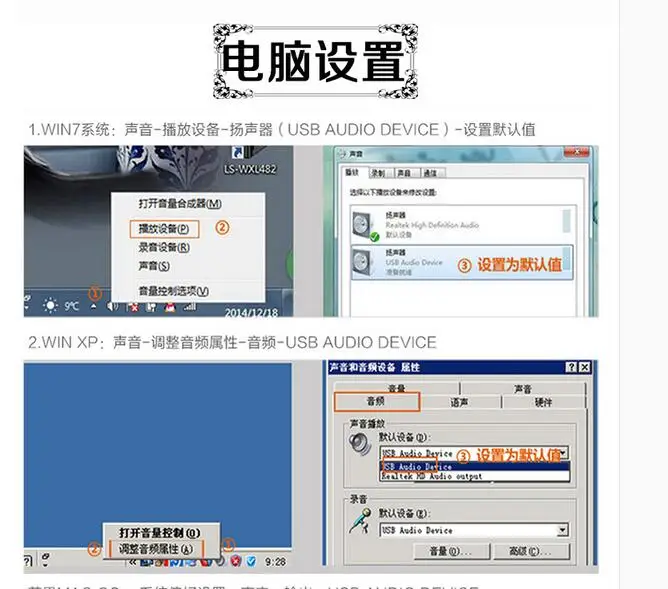Image resolution: width=668 pixels, height=589 pixels.
Task: Click the sun weather icon on Win7 taskbar
Action: 50,305
